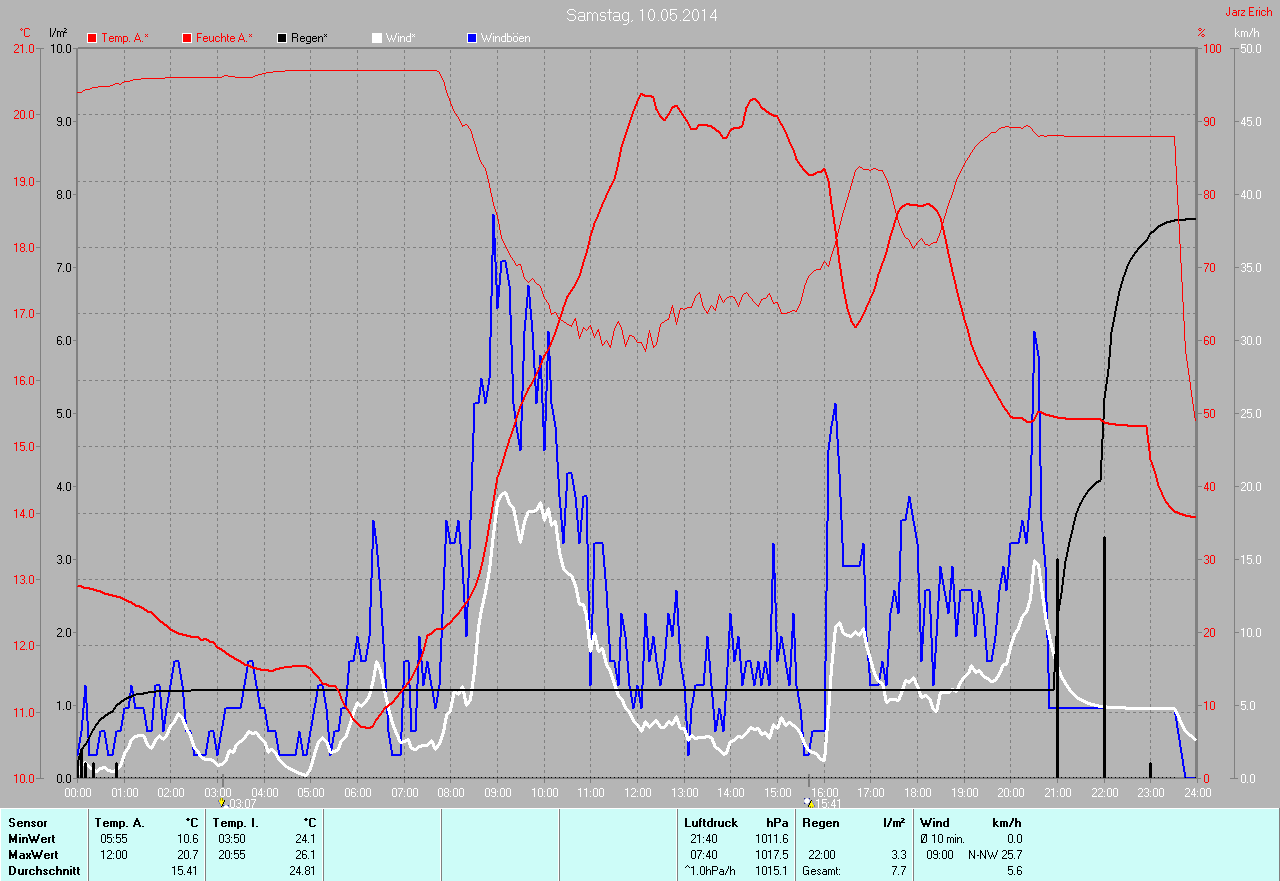This screenshot has height=881, width=1280.
Task: Click the 'Temp. A.*' legend label
Action: point(125,38)
